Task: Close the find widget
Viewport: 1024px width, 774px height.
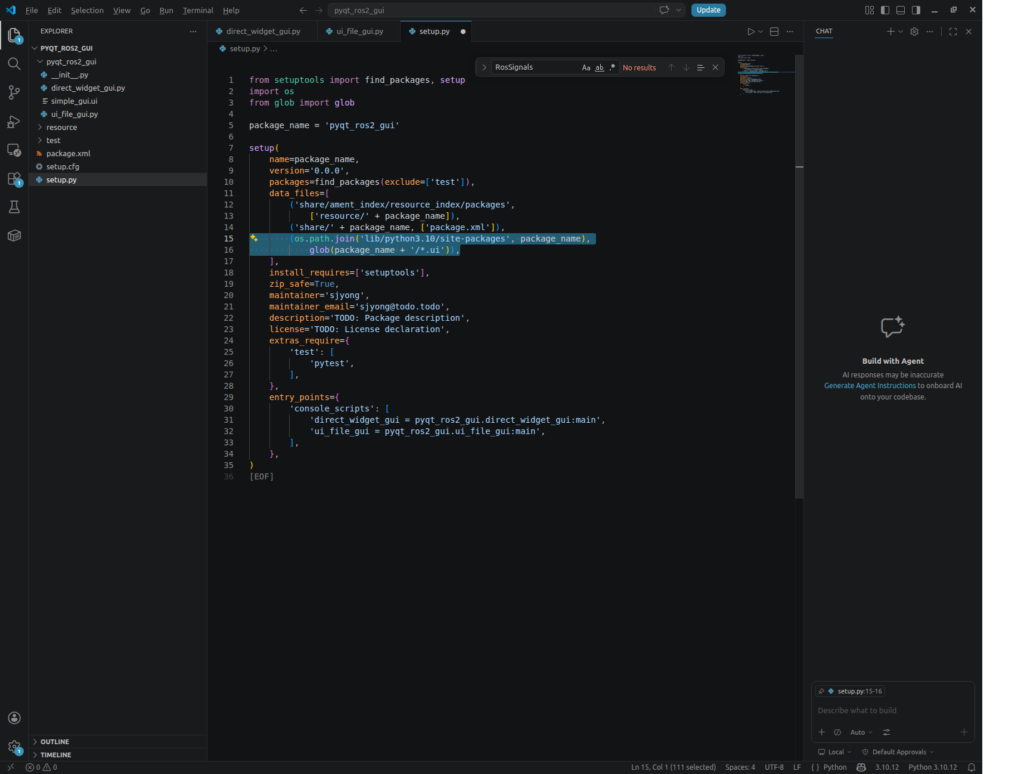Action: point(715,67)
